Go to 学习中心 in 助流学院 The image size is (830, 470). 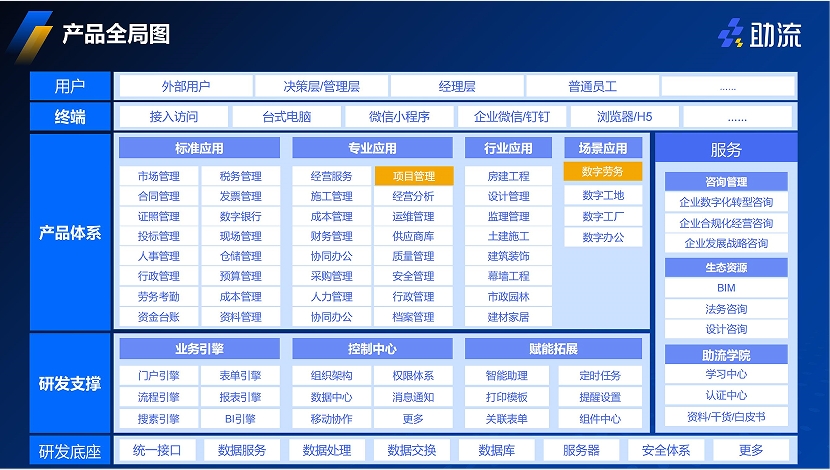(x=726, y=375)
